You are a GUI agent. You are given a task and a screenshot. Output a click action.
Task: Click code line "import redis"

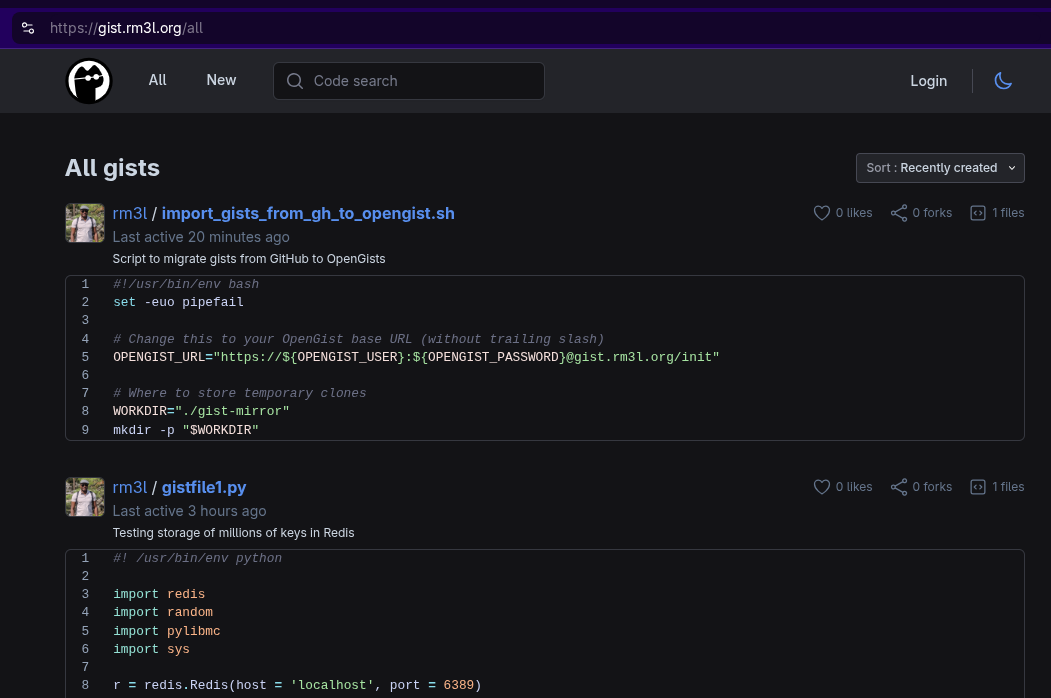point(159,594)
